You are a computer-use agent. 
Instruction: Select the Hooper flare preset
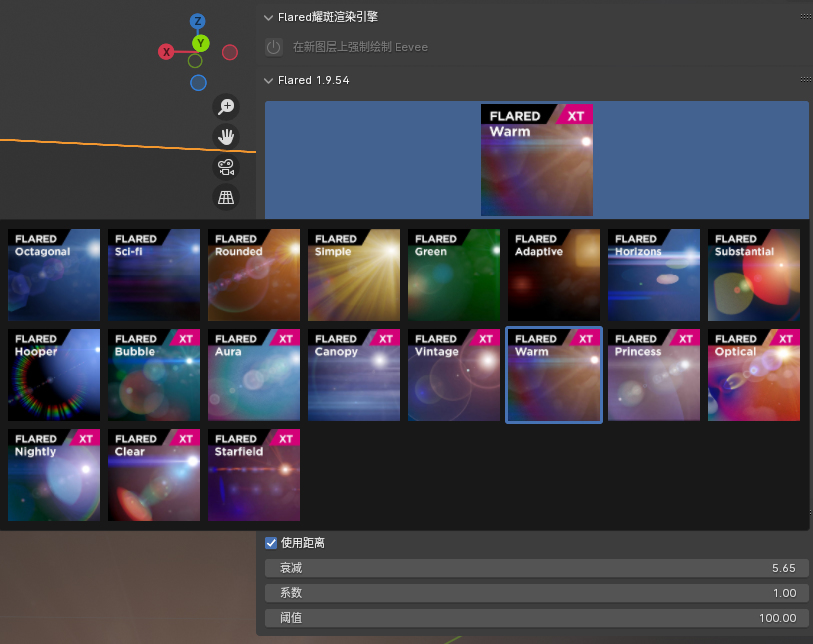pos(54,375)
